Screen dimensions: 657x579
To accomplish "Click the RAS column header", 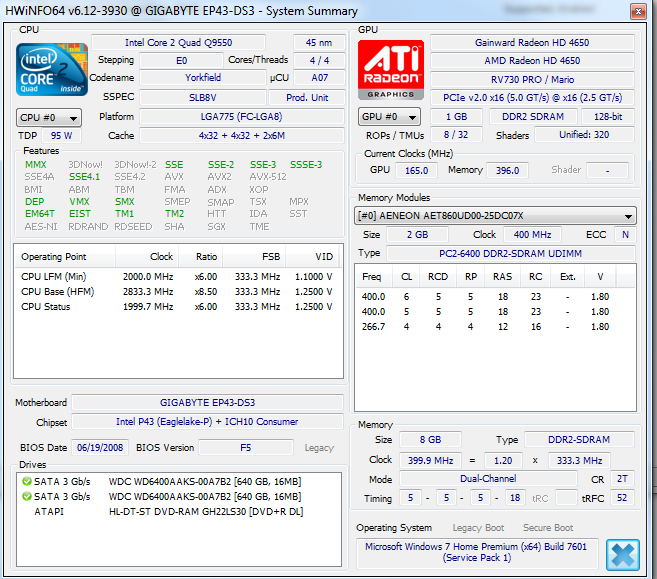I will (x=502, y=277).
